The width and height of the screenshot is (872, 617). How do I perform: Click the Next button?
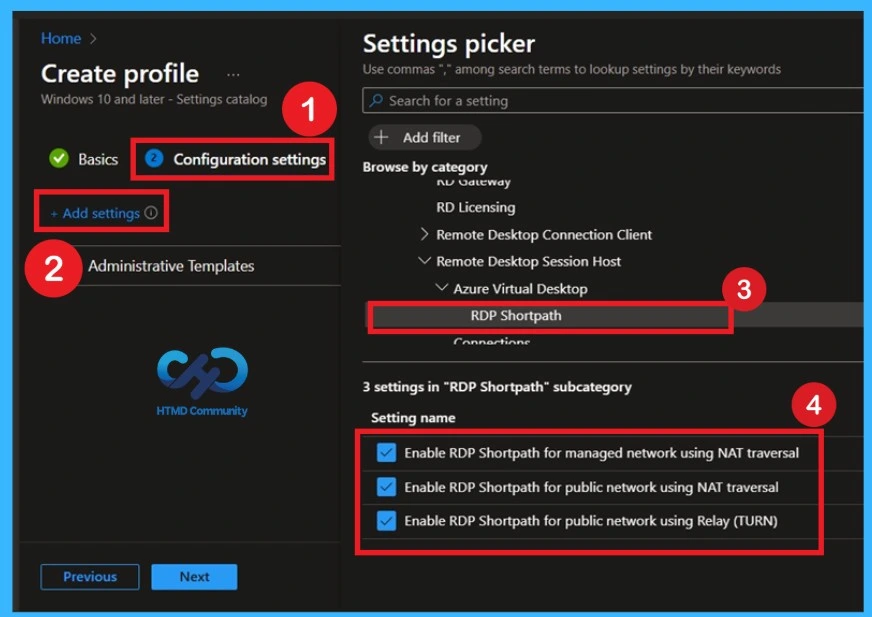click(x=194, y=576)
